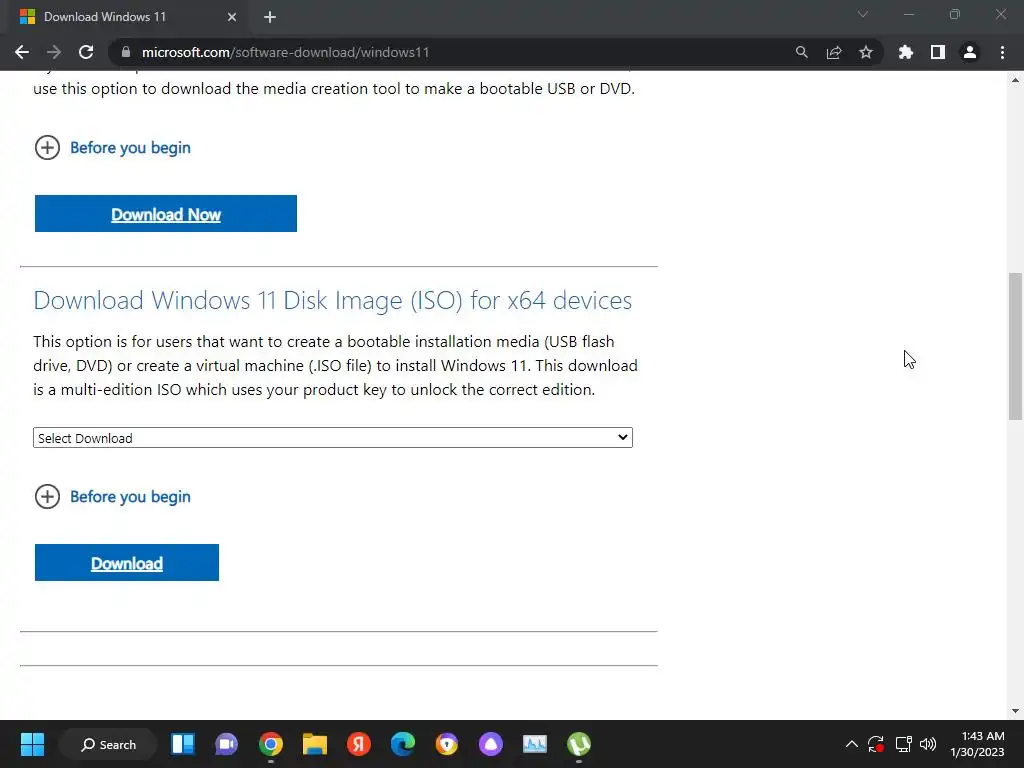The image size is (1024, 768).
Task: Open the zoom magnifier icon in address bar
Action: coord(801,52)
